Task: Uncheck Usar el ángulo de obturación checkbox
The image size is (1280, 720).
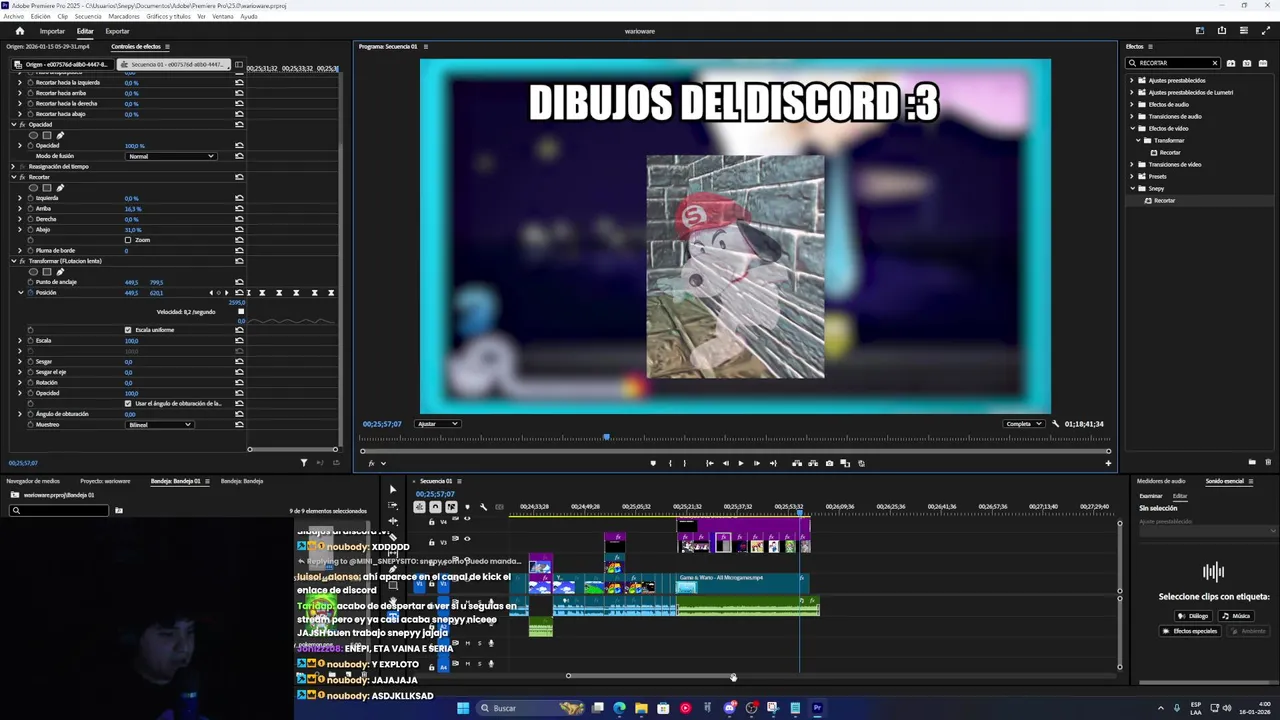Action: click(128, 404)
